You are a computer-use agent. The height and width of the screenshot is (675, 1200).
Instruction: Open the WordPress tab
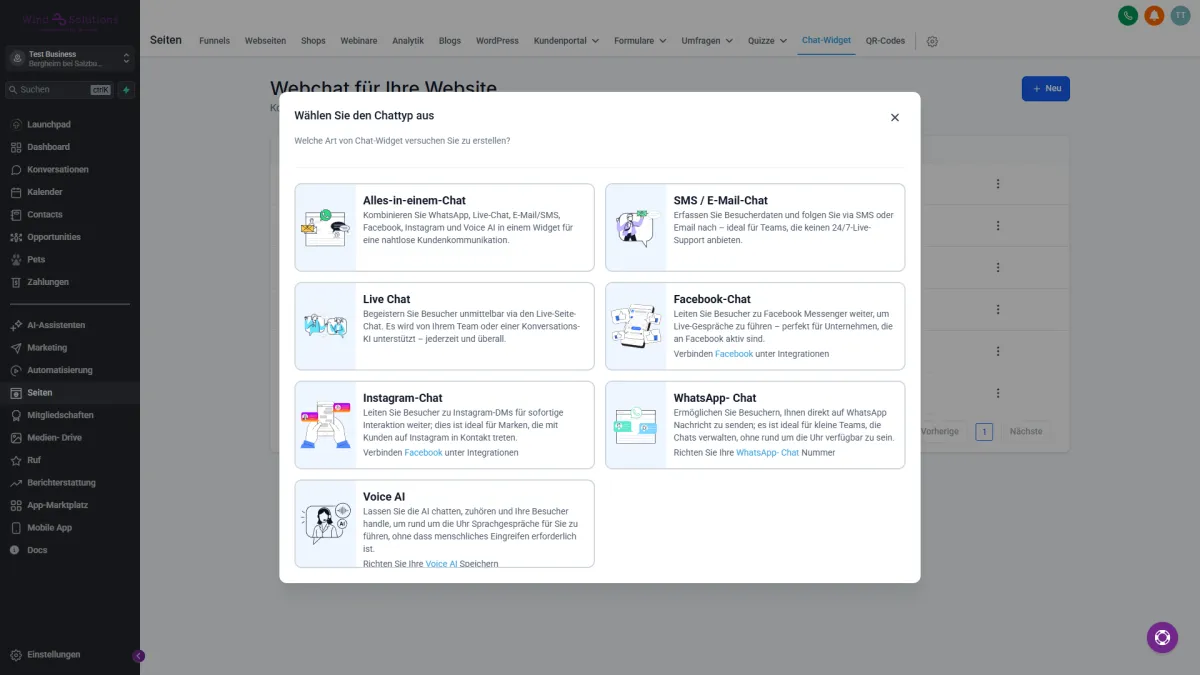[x=497, y=41]
